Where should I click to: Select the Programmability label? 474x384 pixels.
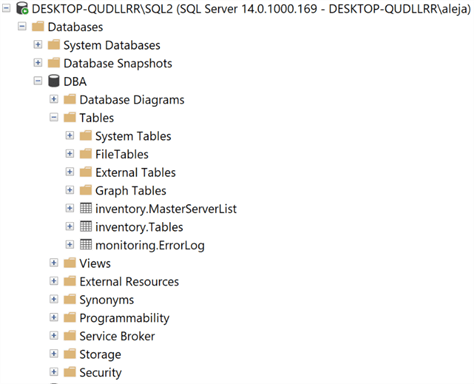(124, 318)
